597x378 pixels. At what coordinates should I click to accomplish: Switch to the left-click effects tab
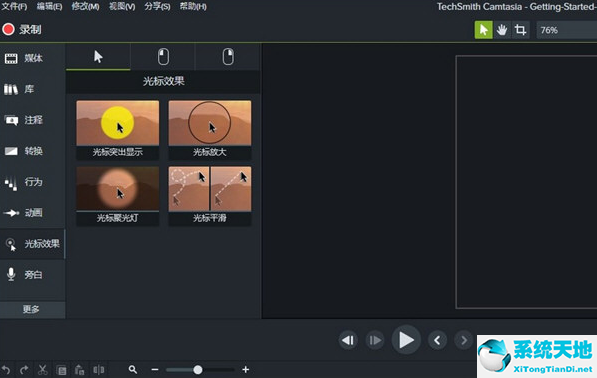coord(163,57)
